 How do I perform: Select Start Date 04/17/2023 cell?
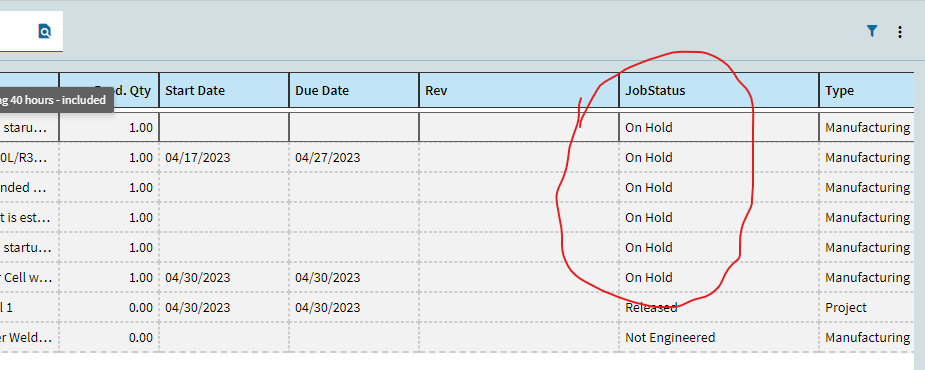(x=224, y=158)
